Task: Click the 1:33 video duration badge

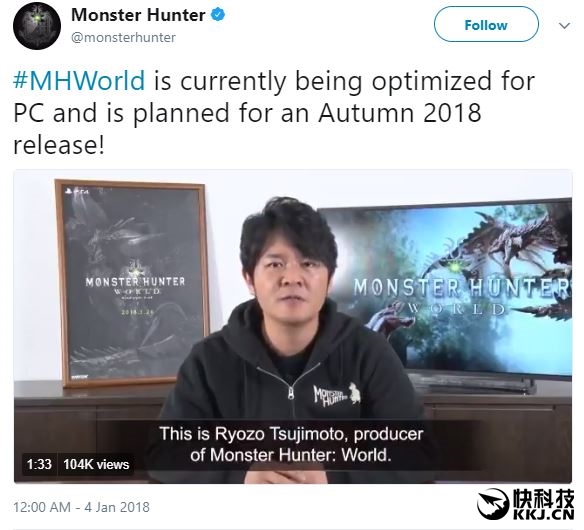Action: tap(39, 464)
